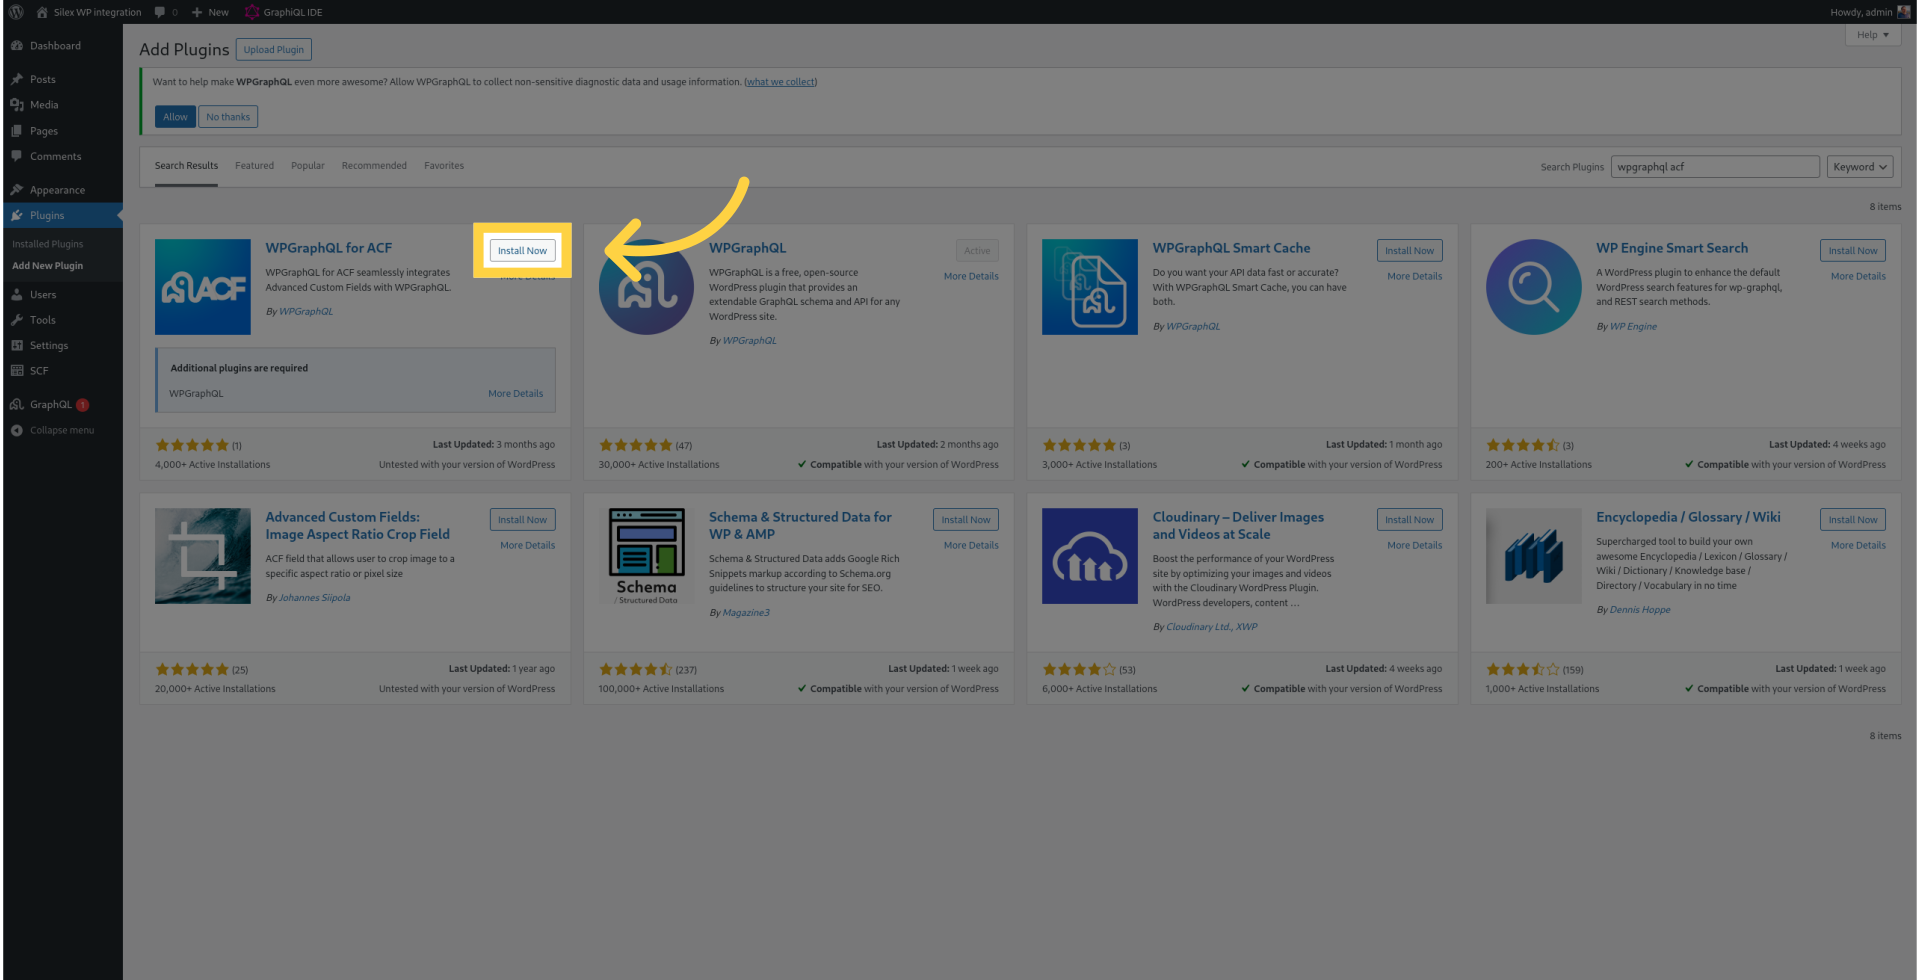Screen dimensions: 1920x980
Task: Allow WPGraphQL diagnostic data collection
Action: tap(175, 117)
